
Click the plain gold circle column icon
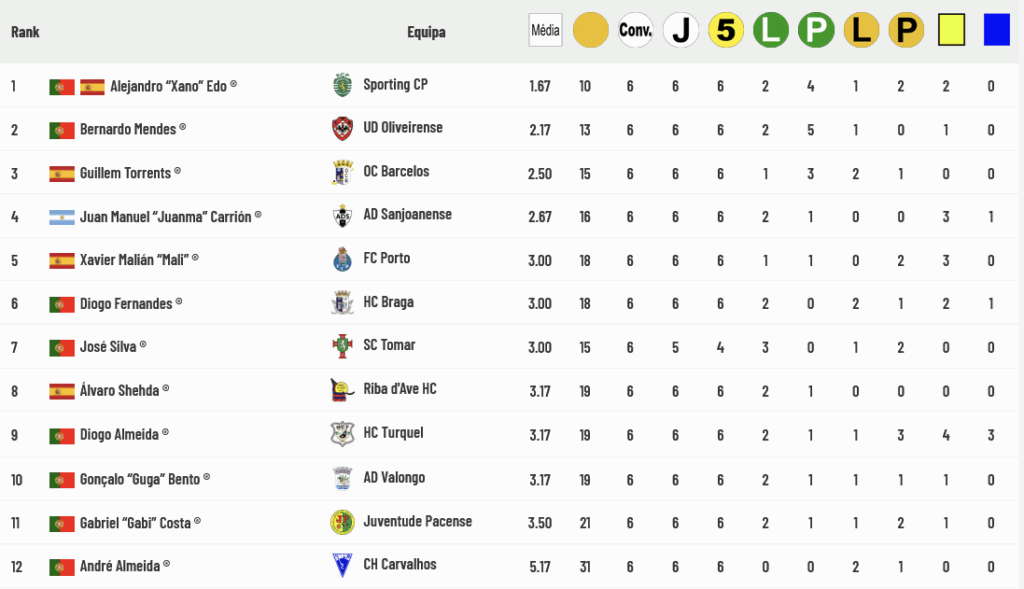[591, 31]
